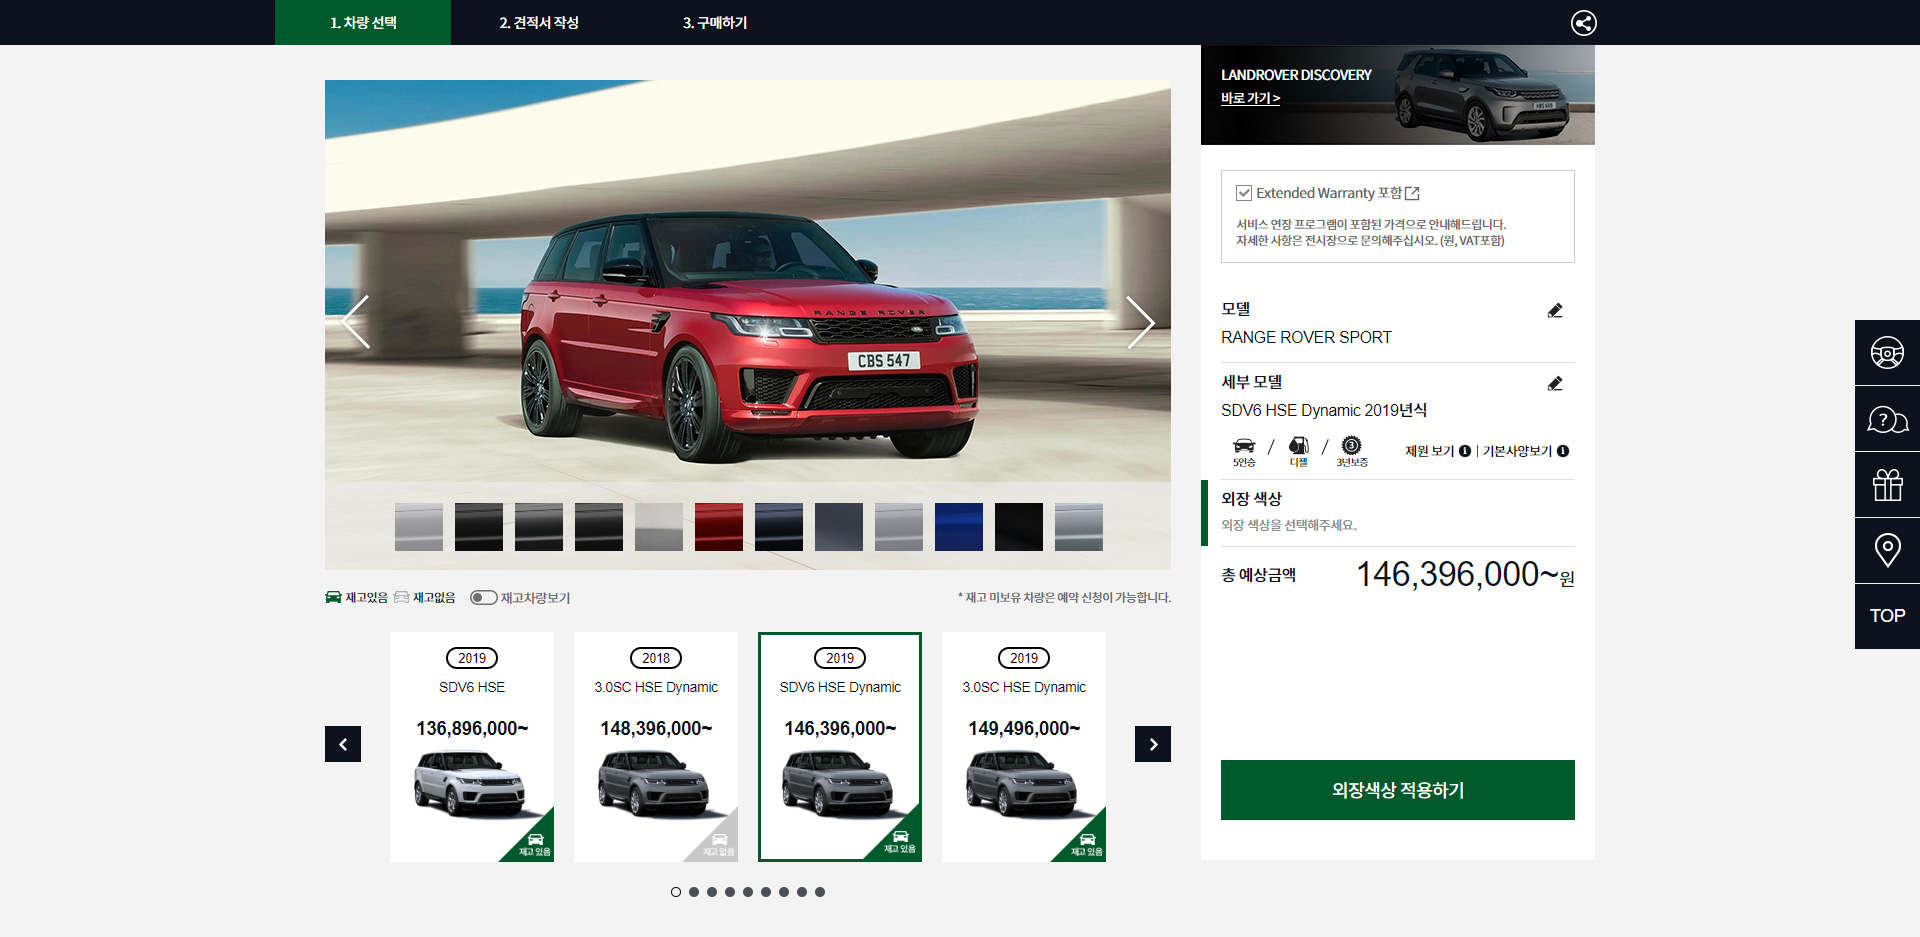
Task: Open the location pin sidebar icon
Action: (1887, 551)
